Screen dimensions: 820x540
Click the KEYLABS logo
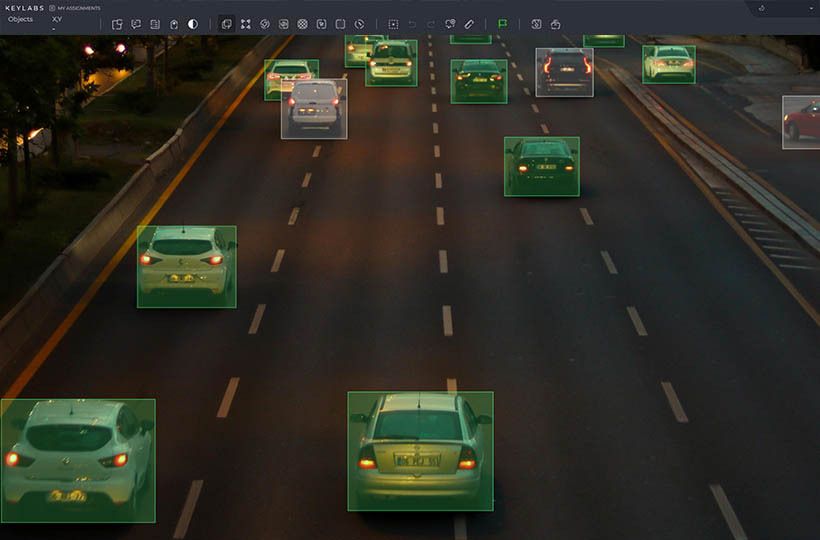click(x=25, y=8)
